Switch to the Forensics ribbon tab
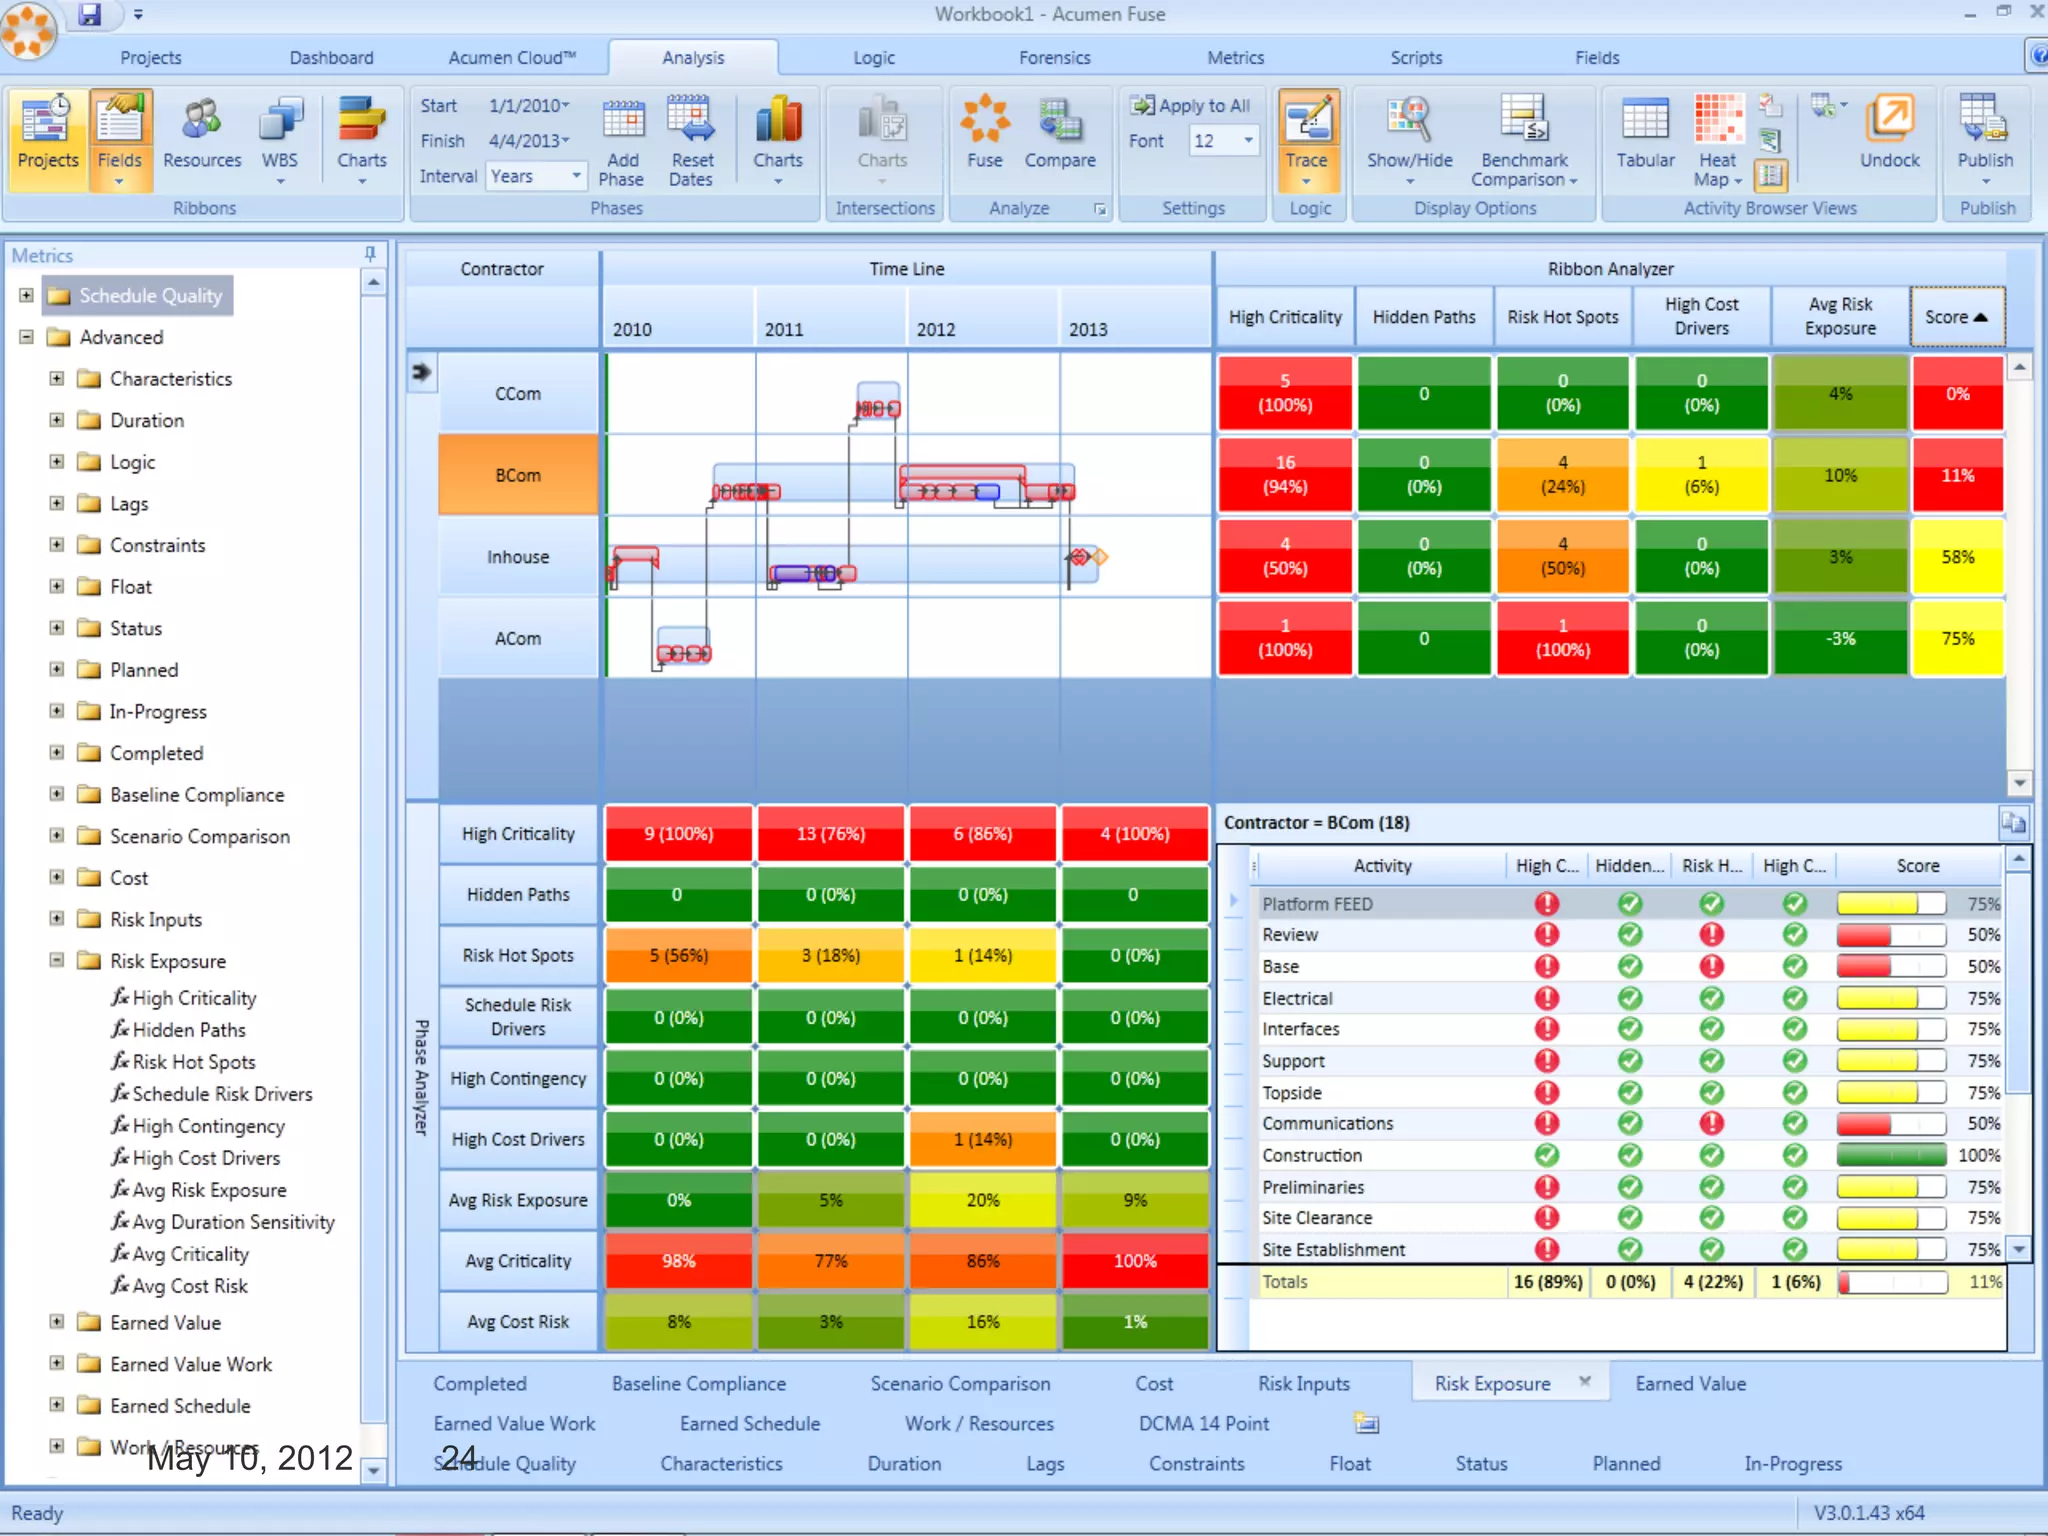 click(1054, 58)
